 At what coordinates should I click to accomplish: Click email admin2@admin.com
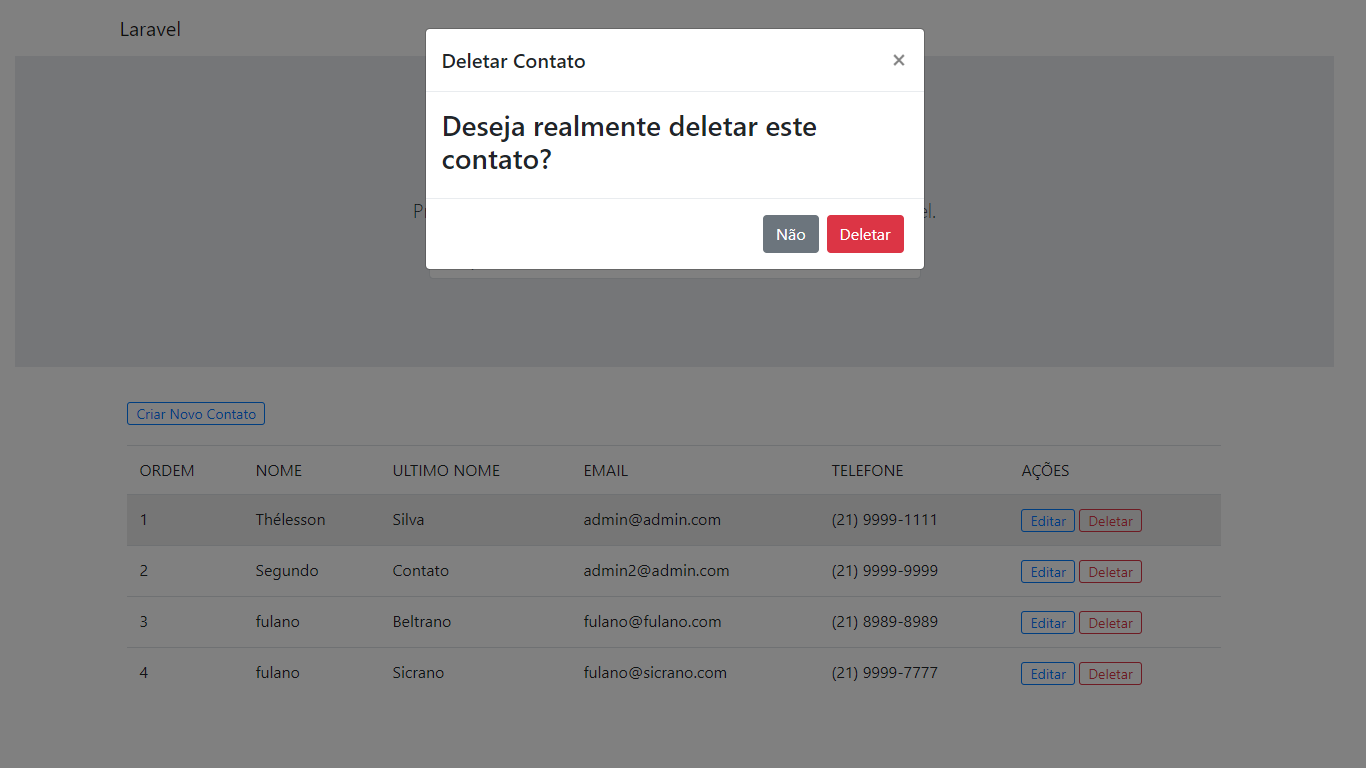657,571
